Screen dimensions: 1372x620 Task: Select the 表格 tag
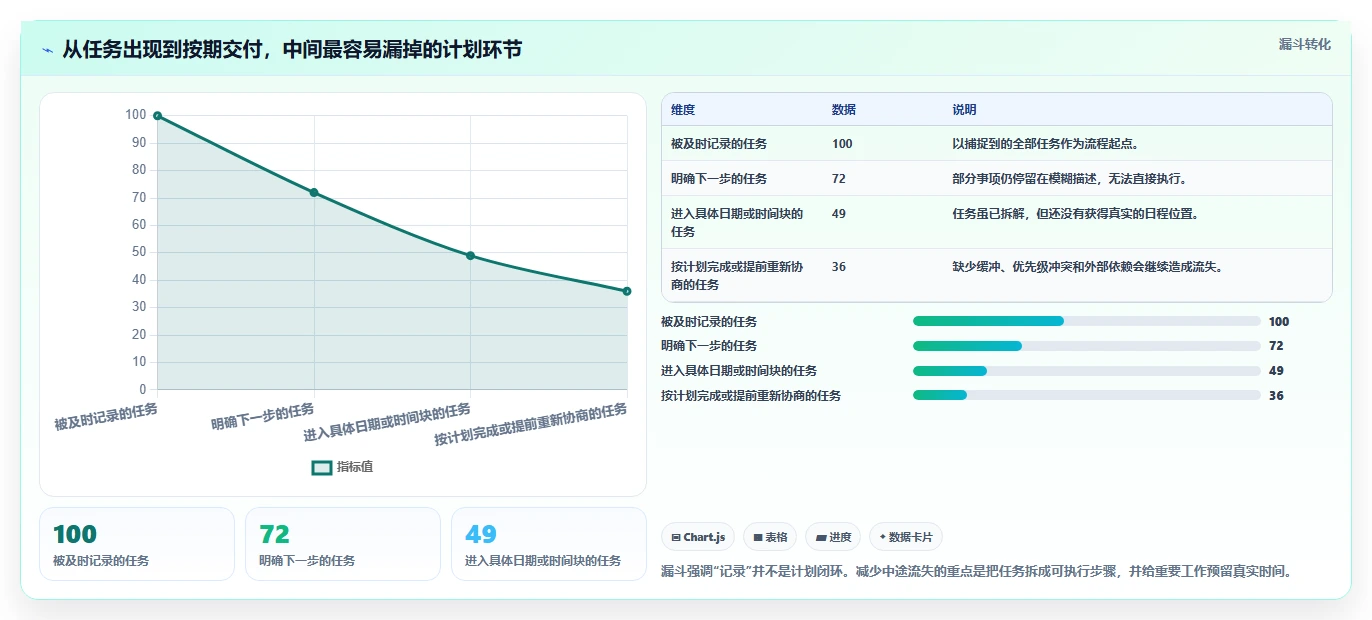[x=770, y=537]
